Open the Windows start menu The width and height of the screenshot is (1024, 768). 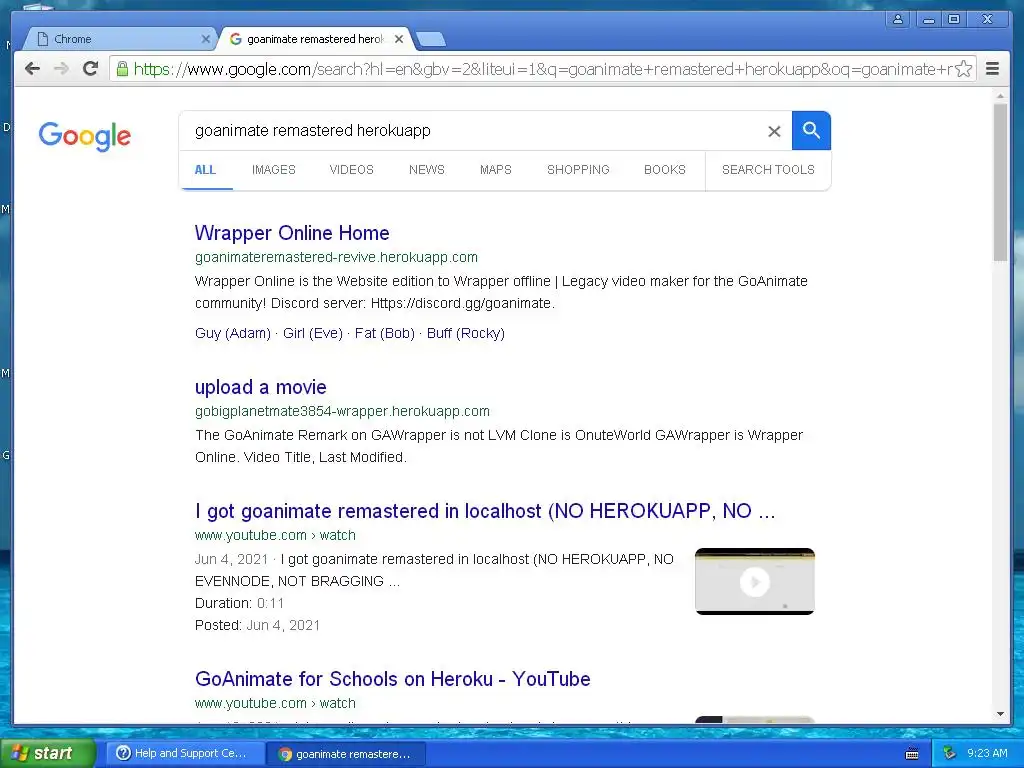47,753
